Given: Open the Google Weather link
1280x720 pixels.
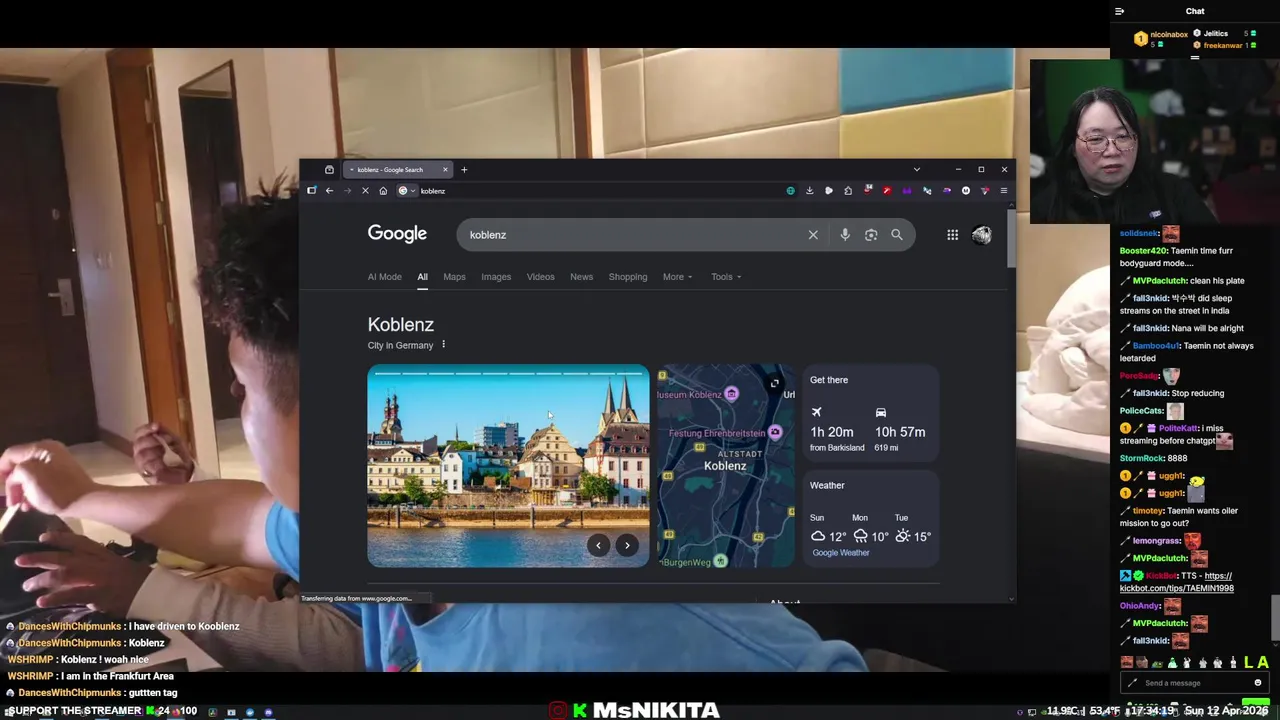Looking at the screenshot, I should 841,553.
